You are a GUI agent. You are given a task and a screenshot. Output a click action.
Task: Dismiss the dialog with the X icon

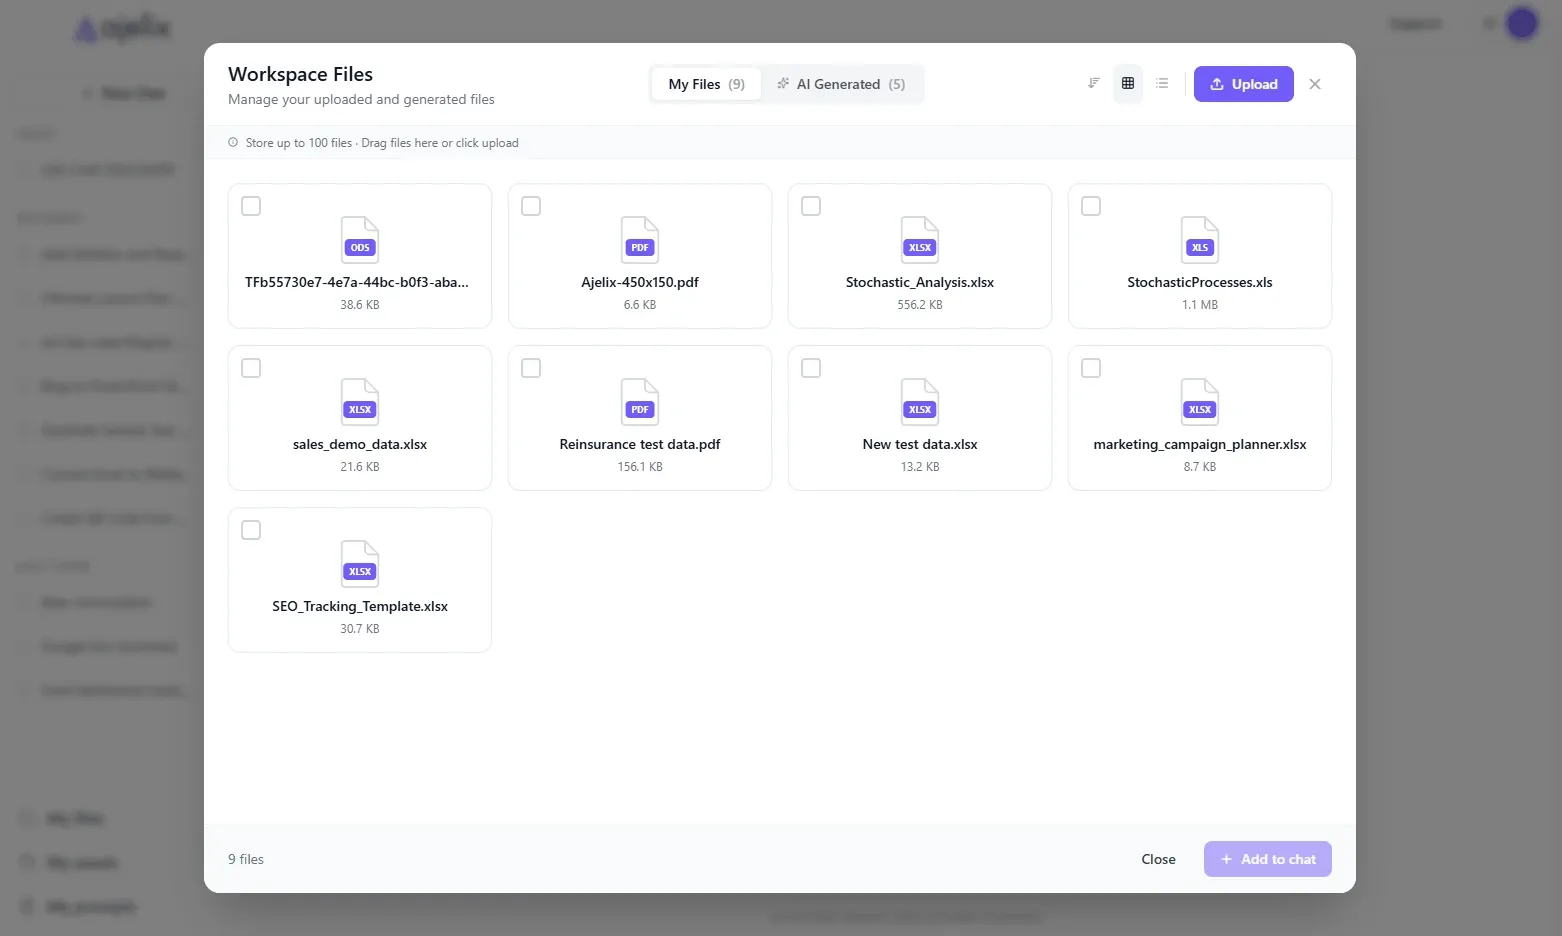(1315, 84)
